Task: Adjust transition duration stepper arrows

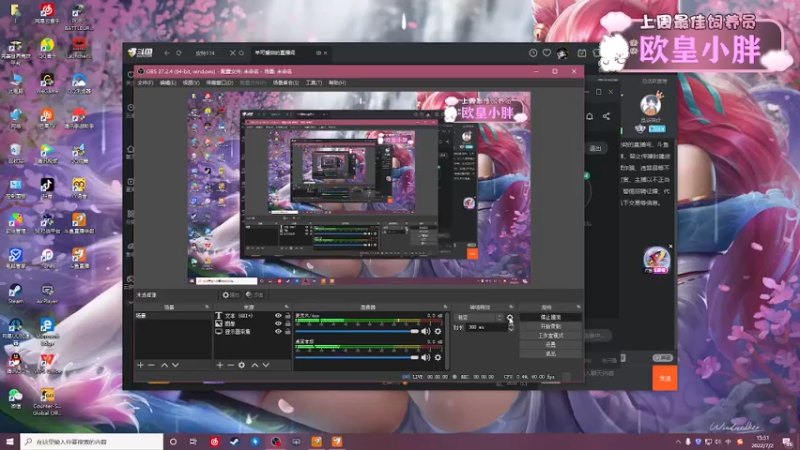Action: click(x=511, y=328)
